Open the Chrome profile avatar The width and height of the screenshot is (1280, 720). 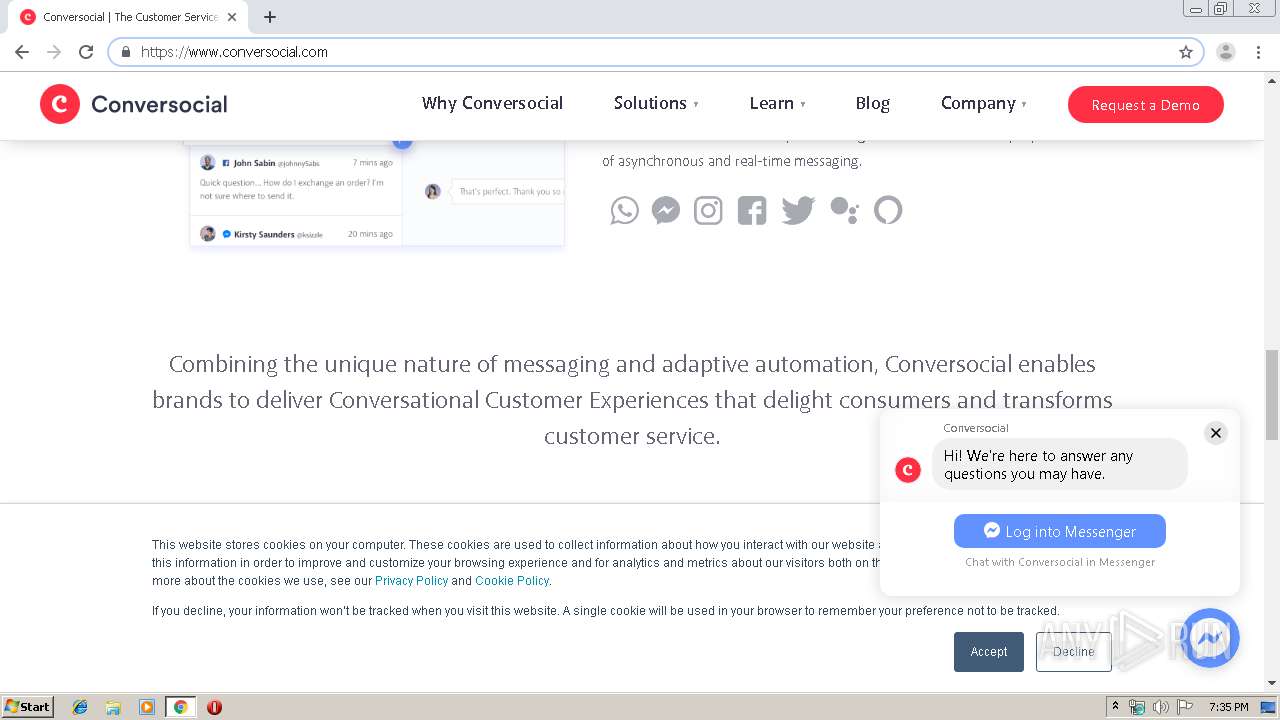pos(1226,52)
